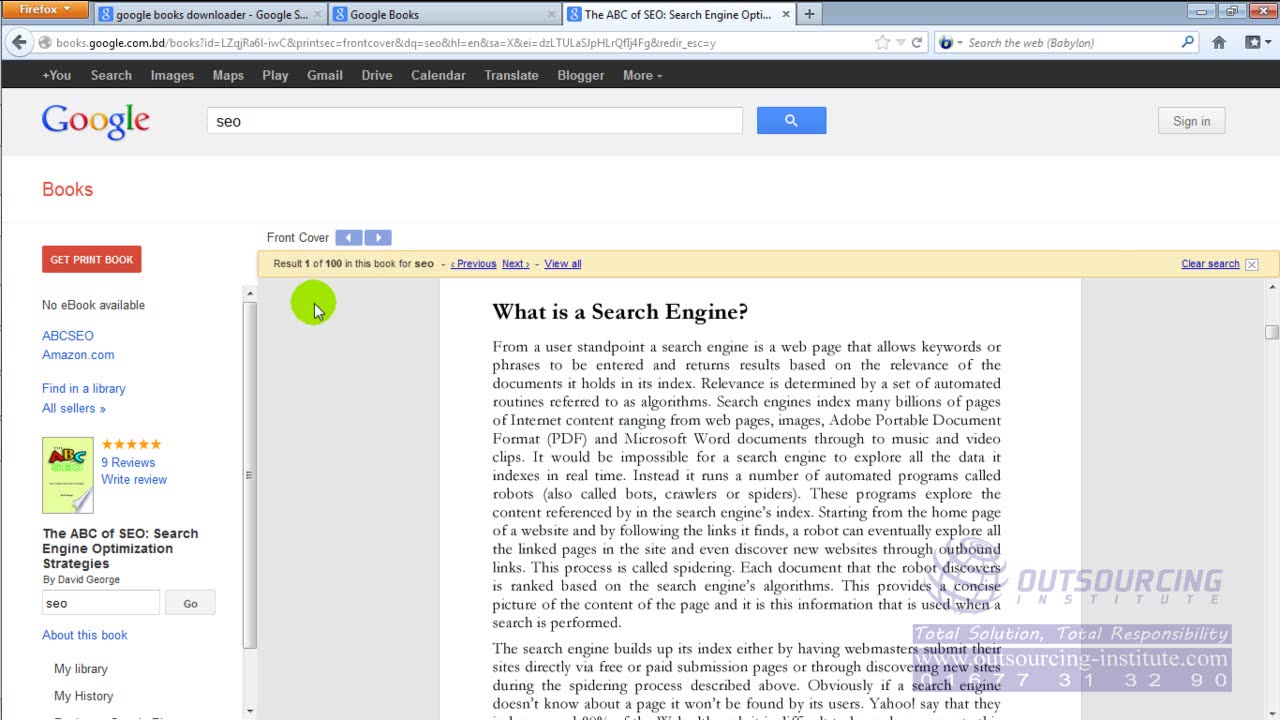Open Search in Google bar
The height and width of the screenshot is (720, 1280).
pyautogui.click(x=111, y=75)
